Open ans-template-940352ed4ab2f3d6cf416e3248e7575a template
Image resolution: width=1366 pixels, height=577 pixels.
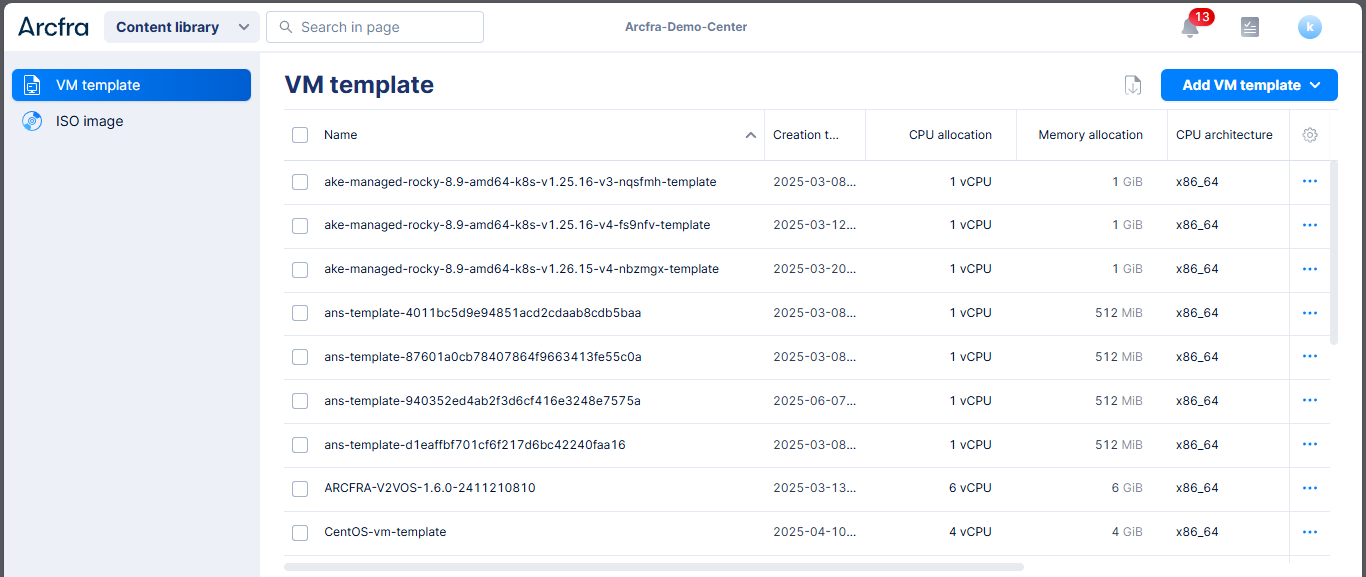point(482,401)
